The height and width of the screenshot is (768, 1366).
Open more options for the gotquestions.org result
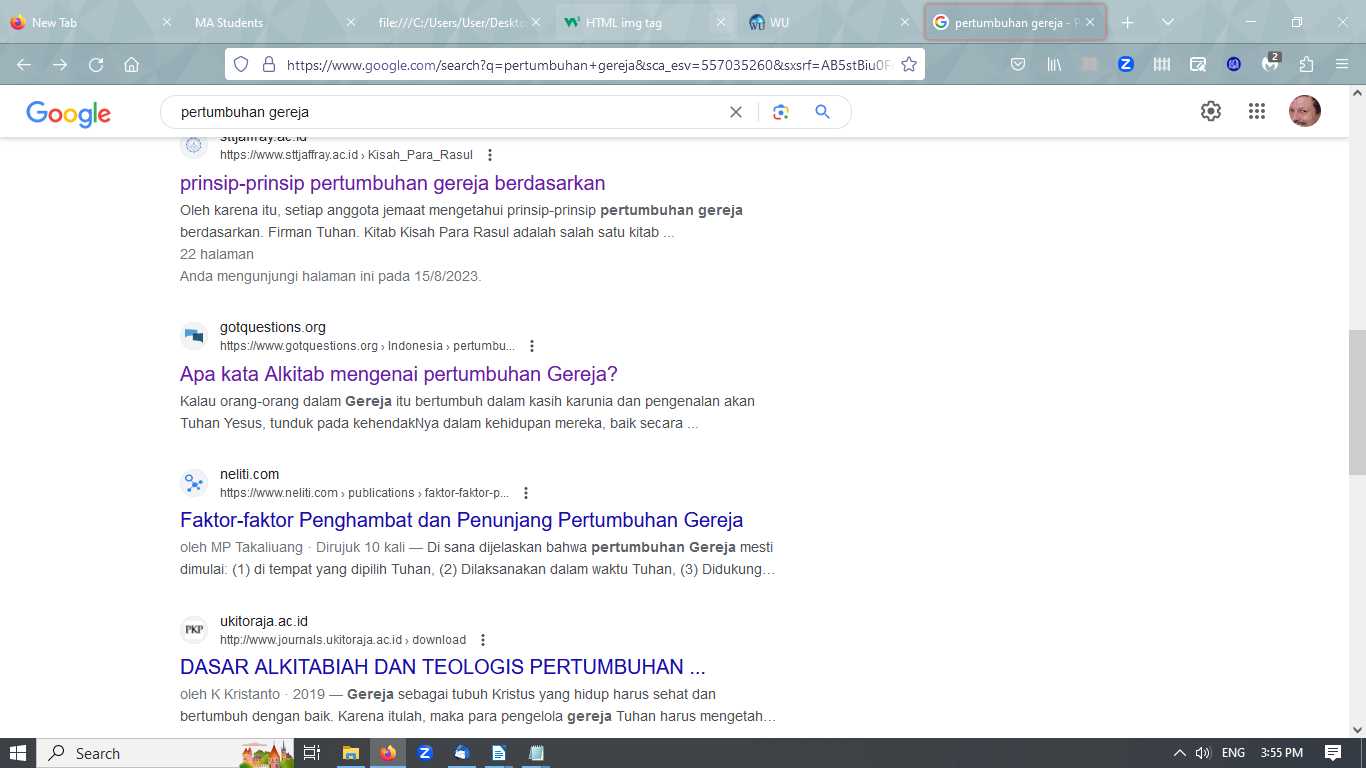(x=532, y=346)
